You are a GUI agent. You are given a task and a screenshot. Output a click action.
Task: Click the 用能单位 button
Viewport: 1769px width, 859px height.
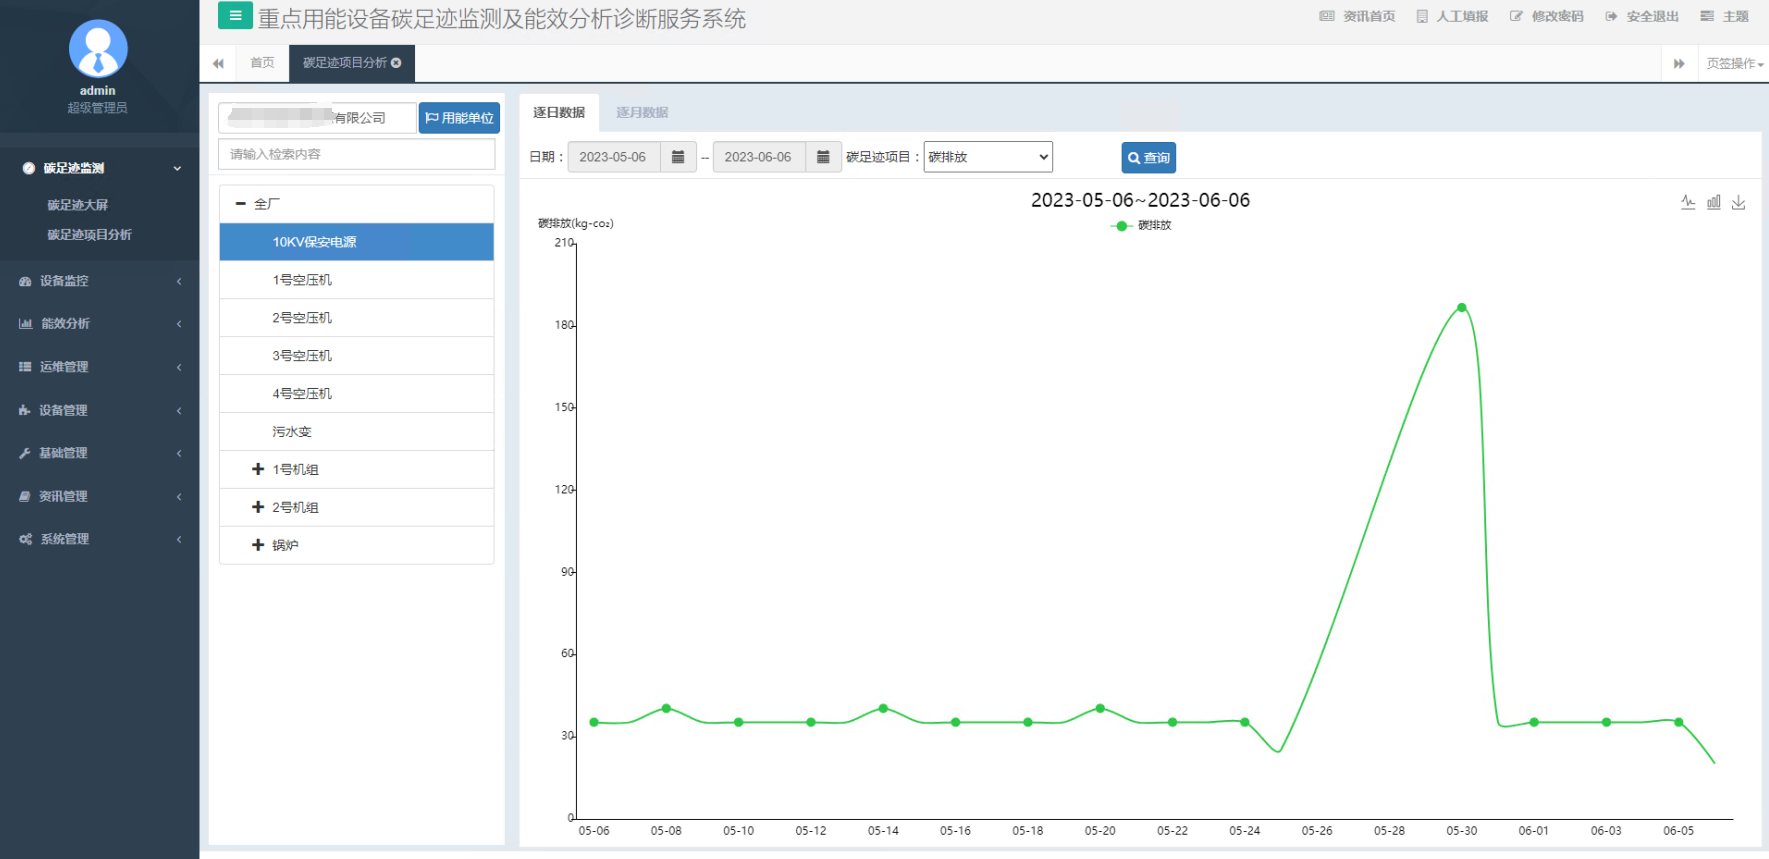click(x=459, y=118)
